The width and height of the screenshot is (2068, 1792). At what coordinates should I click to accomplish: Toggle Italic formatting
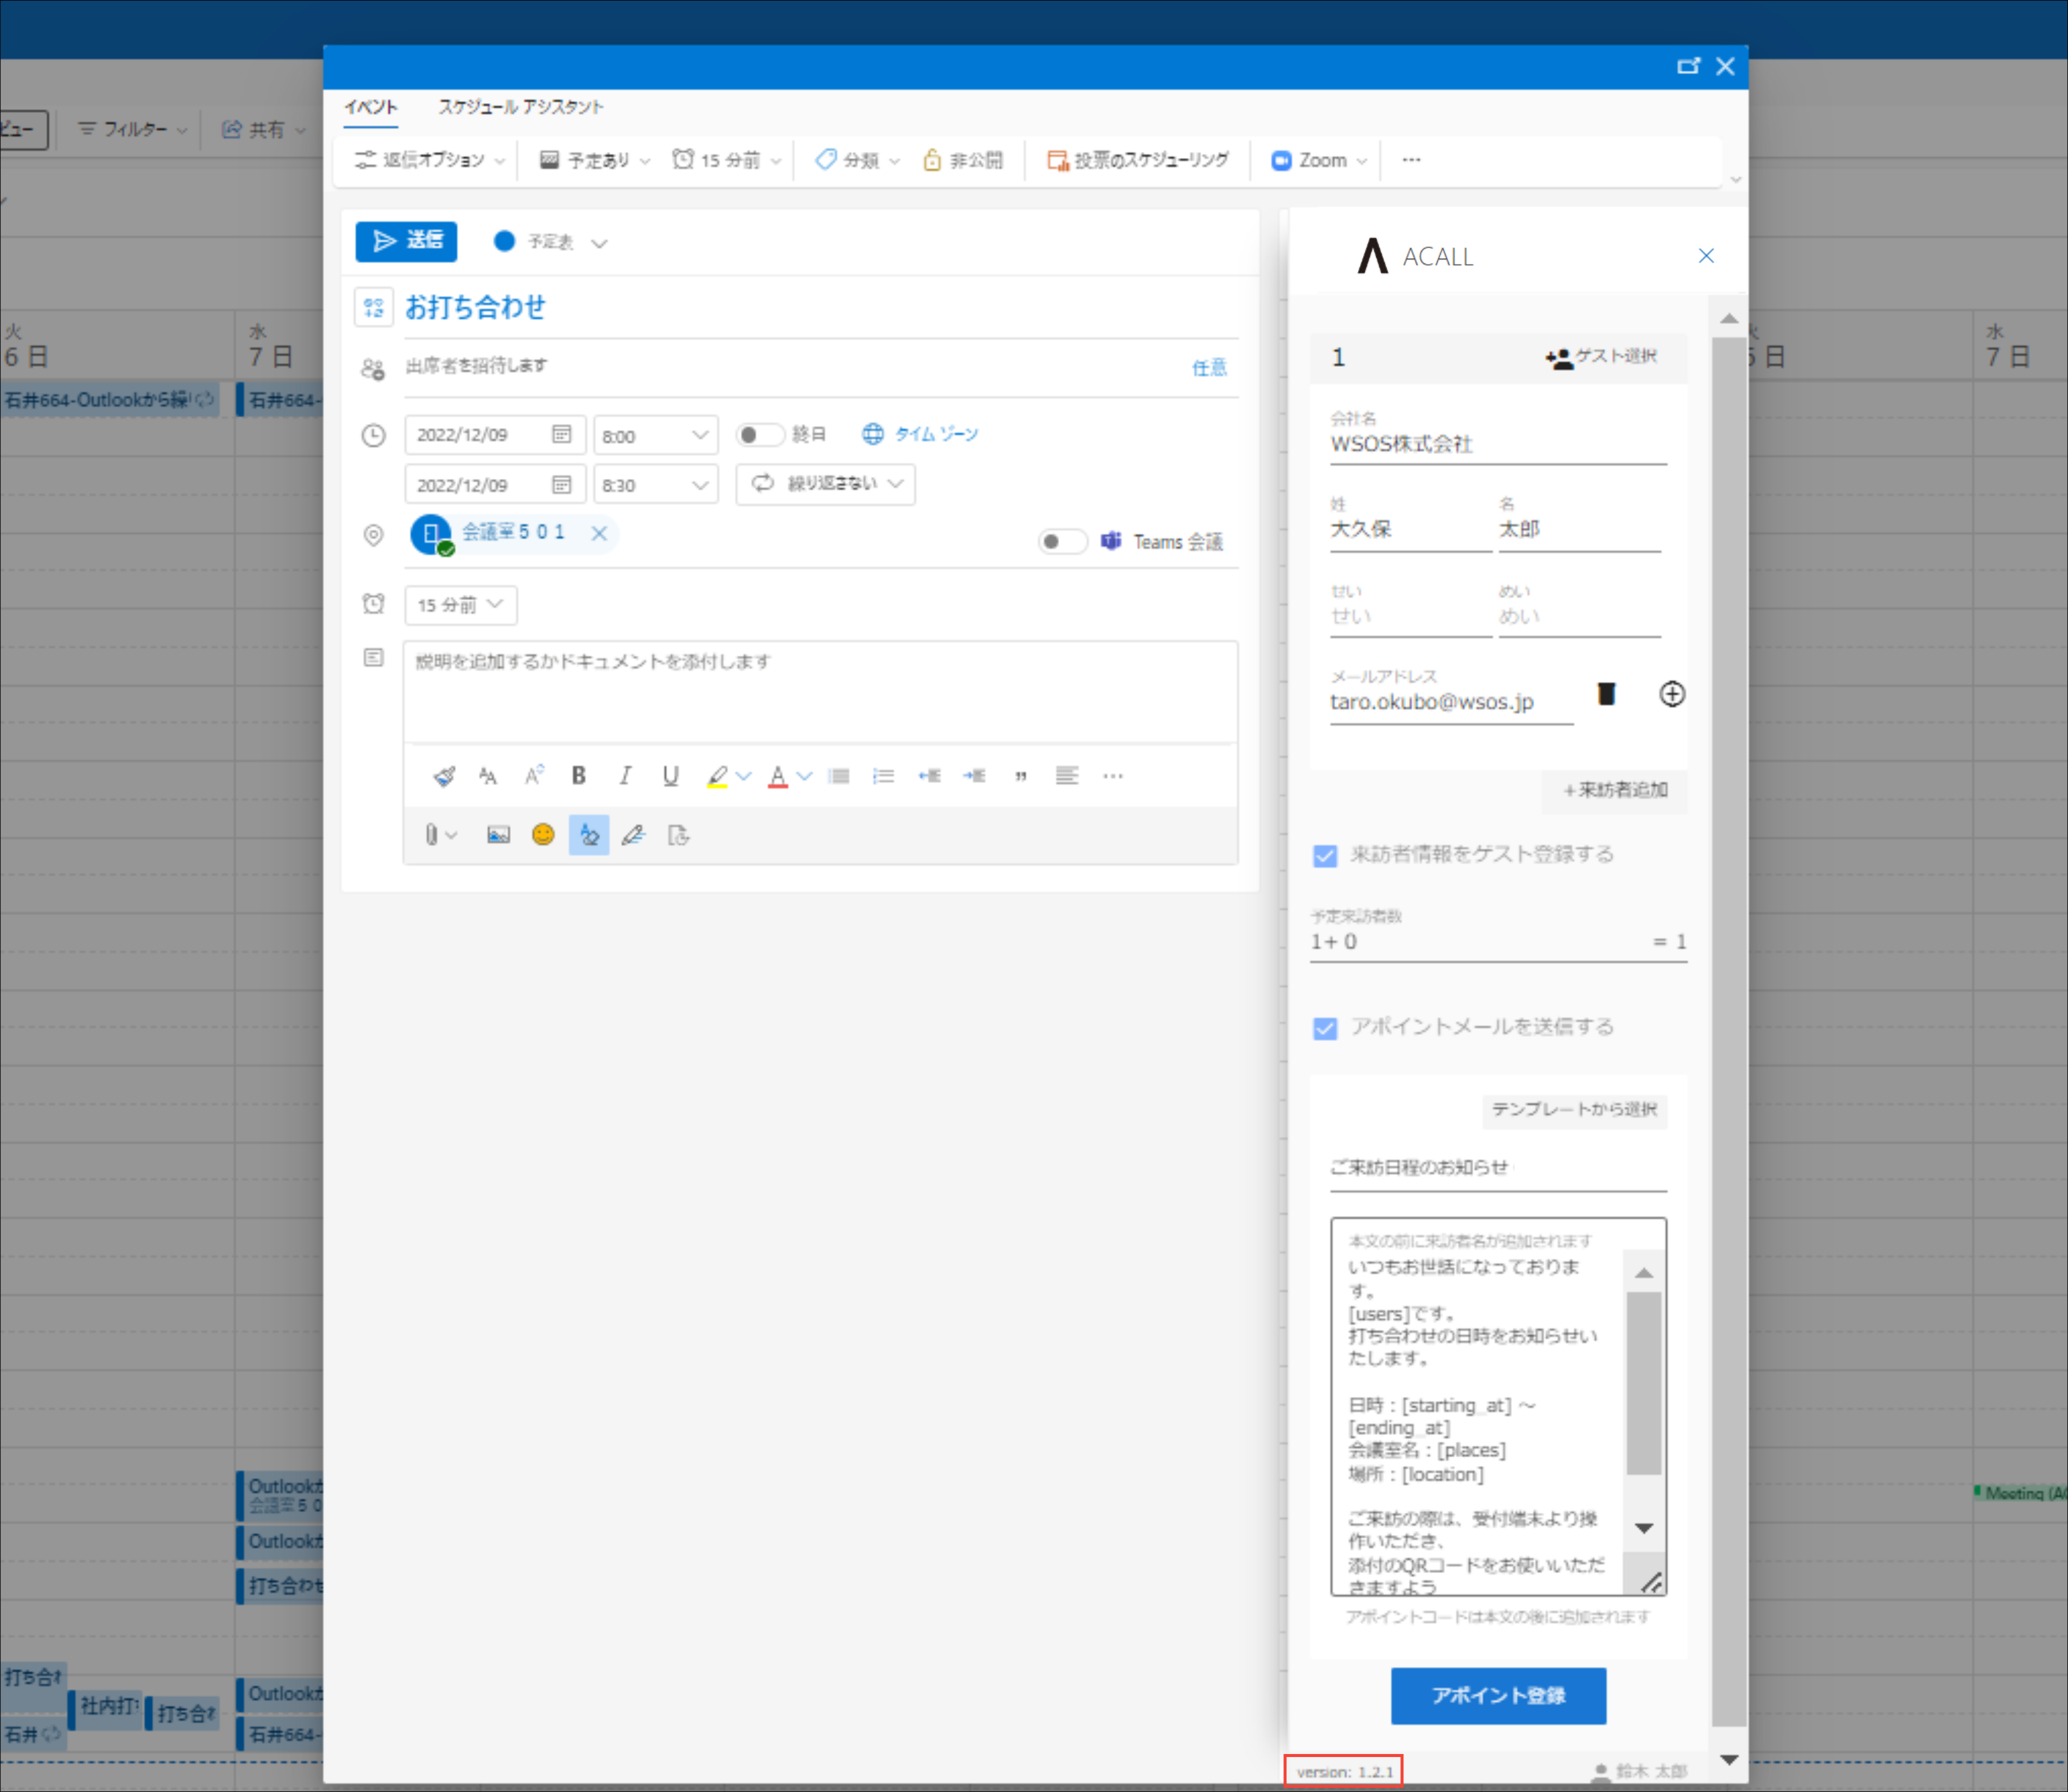tap(625, 776)
